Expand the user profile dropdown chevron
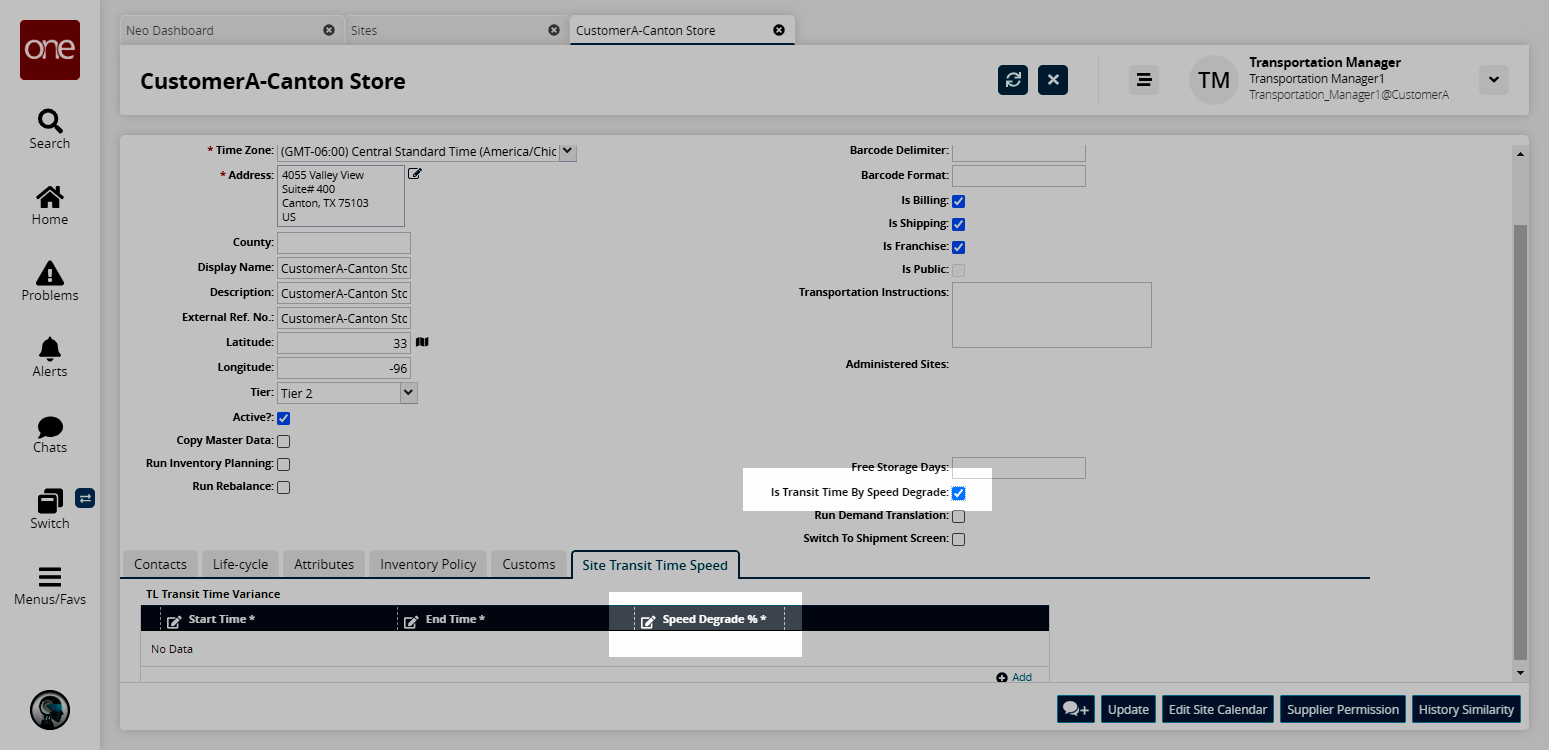Viewport: 1549px width, 750px height. (x=1493, y=80)
